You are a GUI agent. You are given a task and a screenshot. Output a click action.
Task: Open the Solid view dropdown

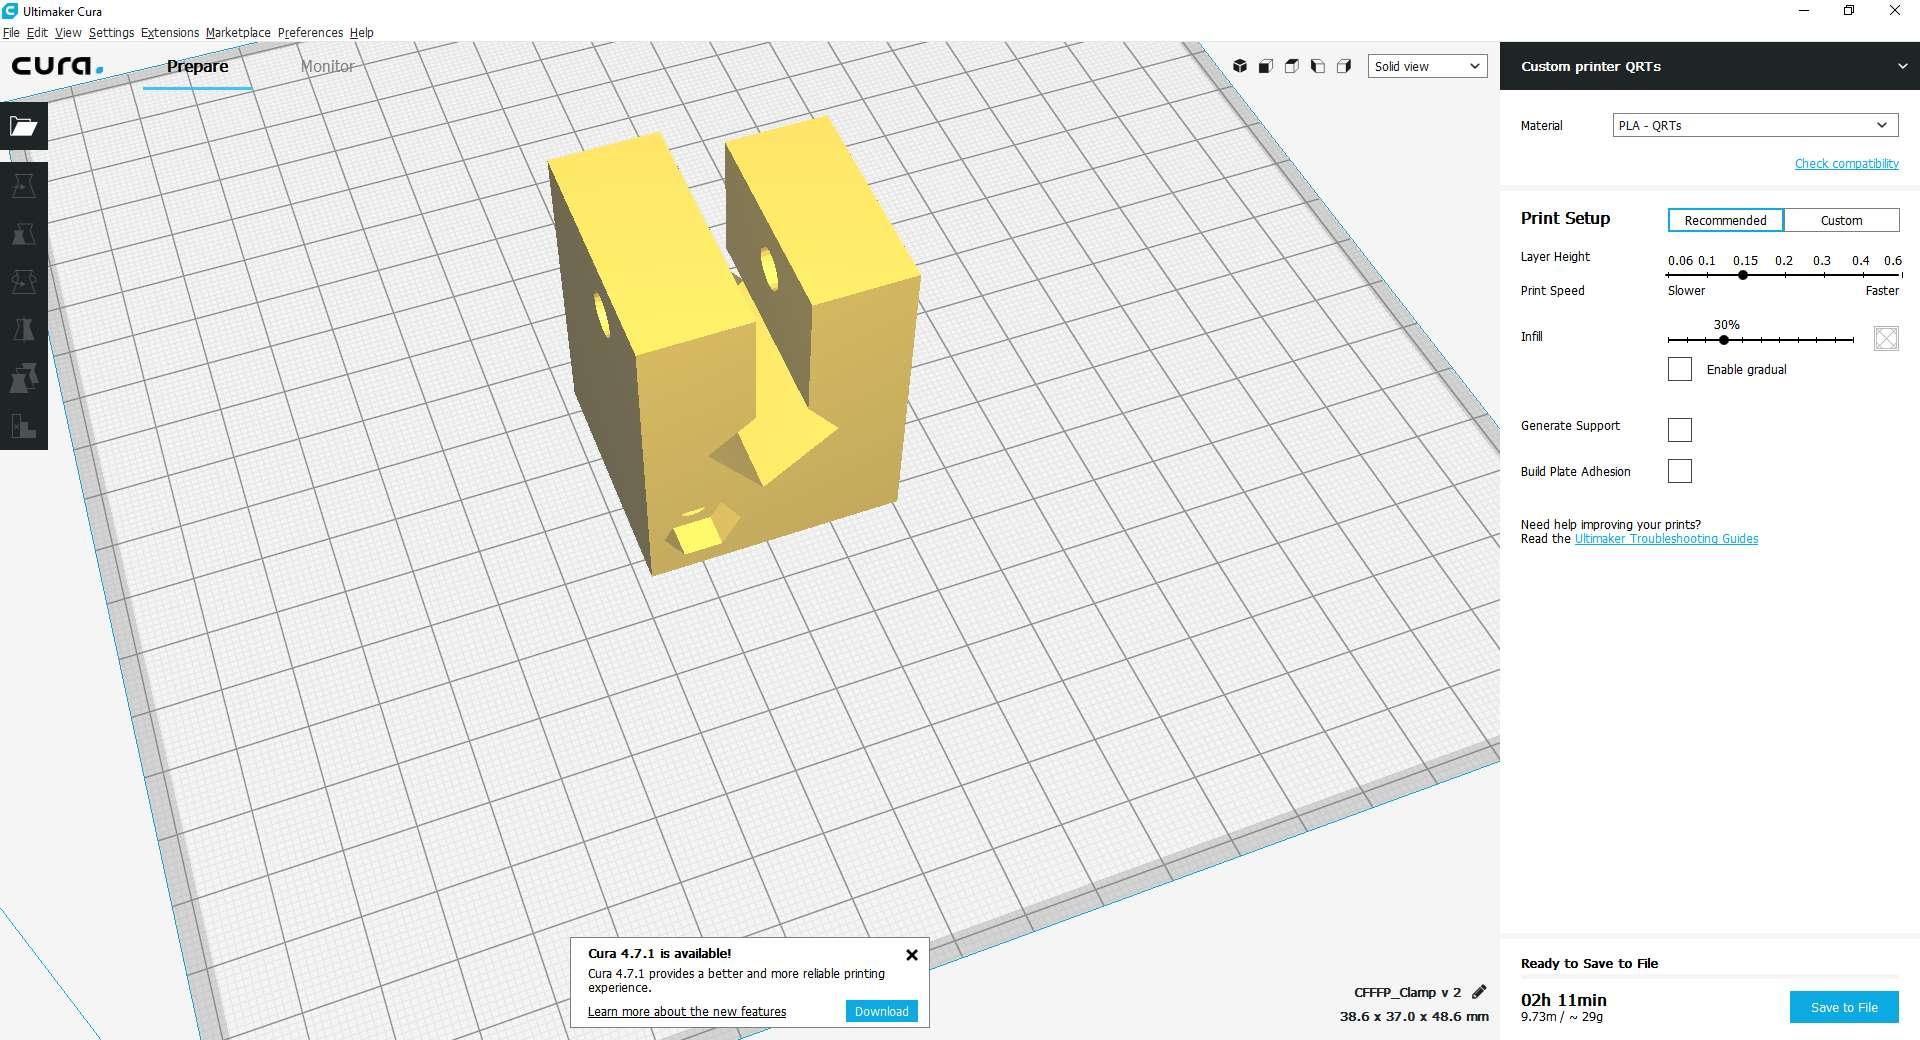pyautogui.click(x=1427, y=66)
